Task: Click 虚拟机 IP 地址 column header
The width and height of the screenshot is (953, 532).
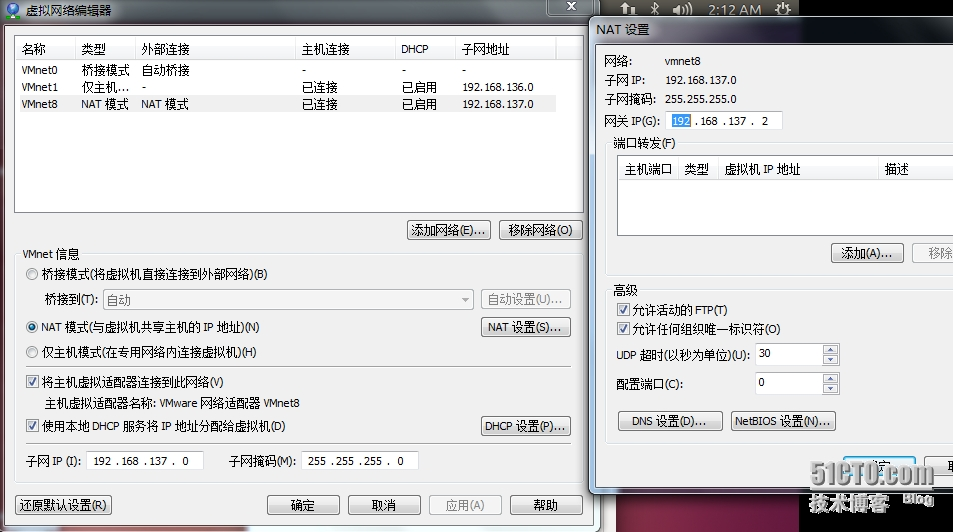Action: tap(799, 170)
